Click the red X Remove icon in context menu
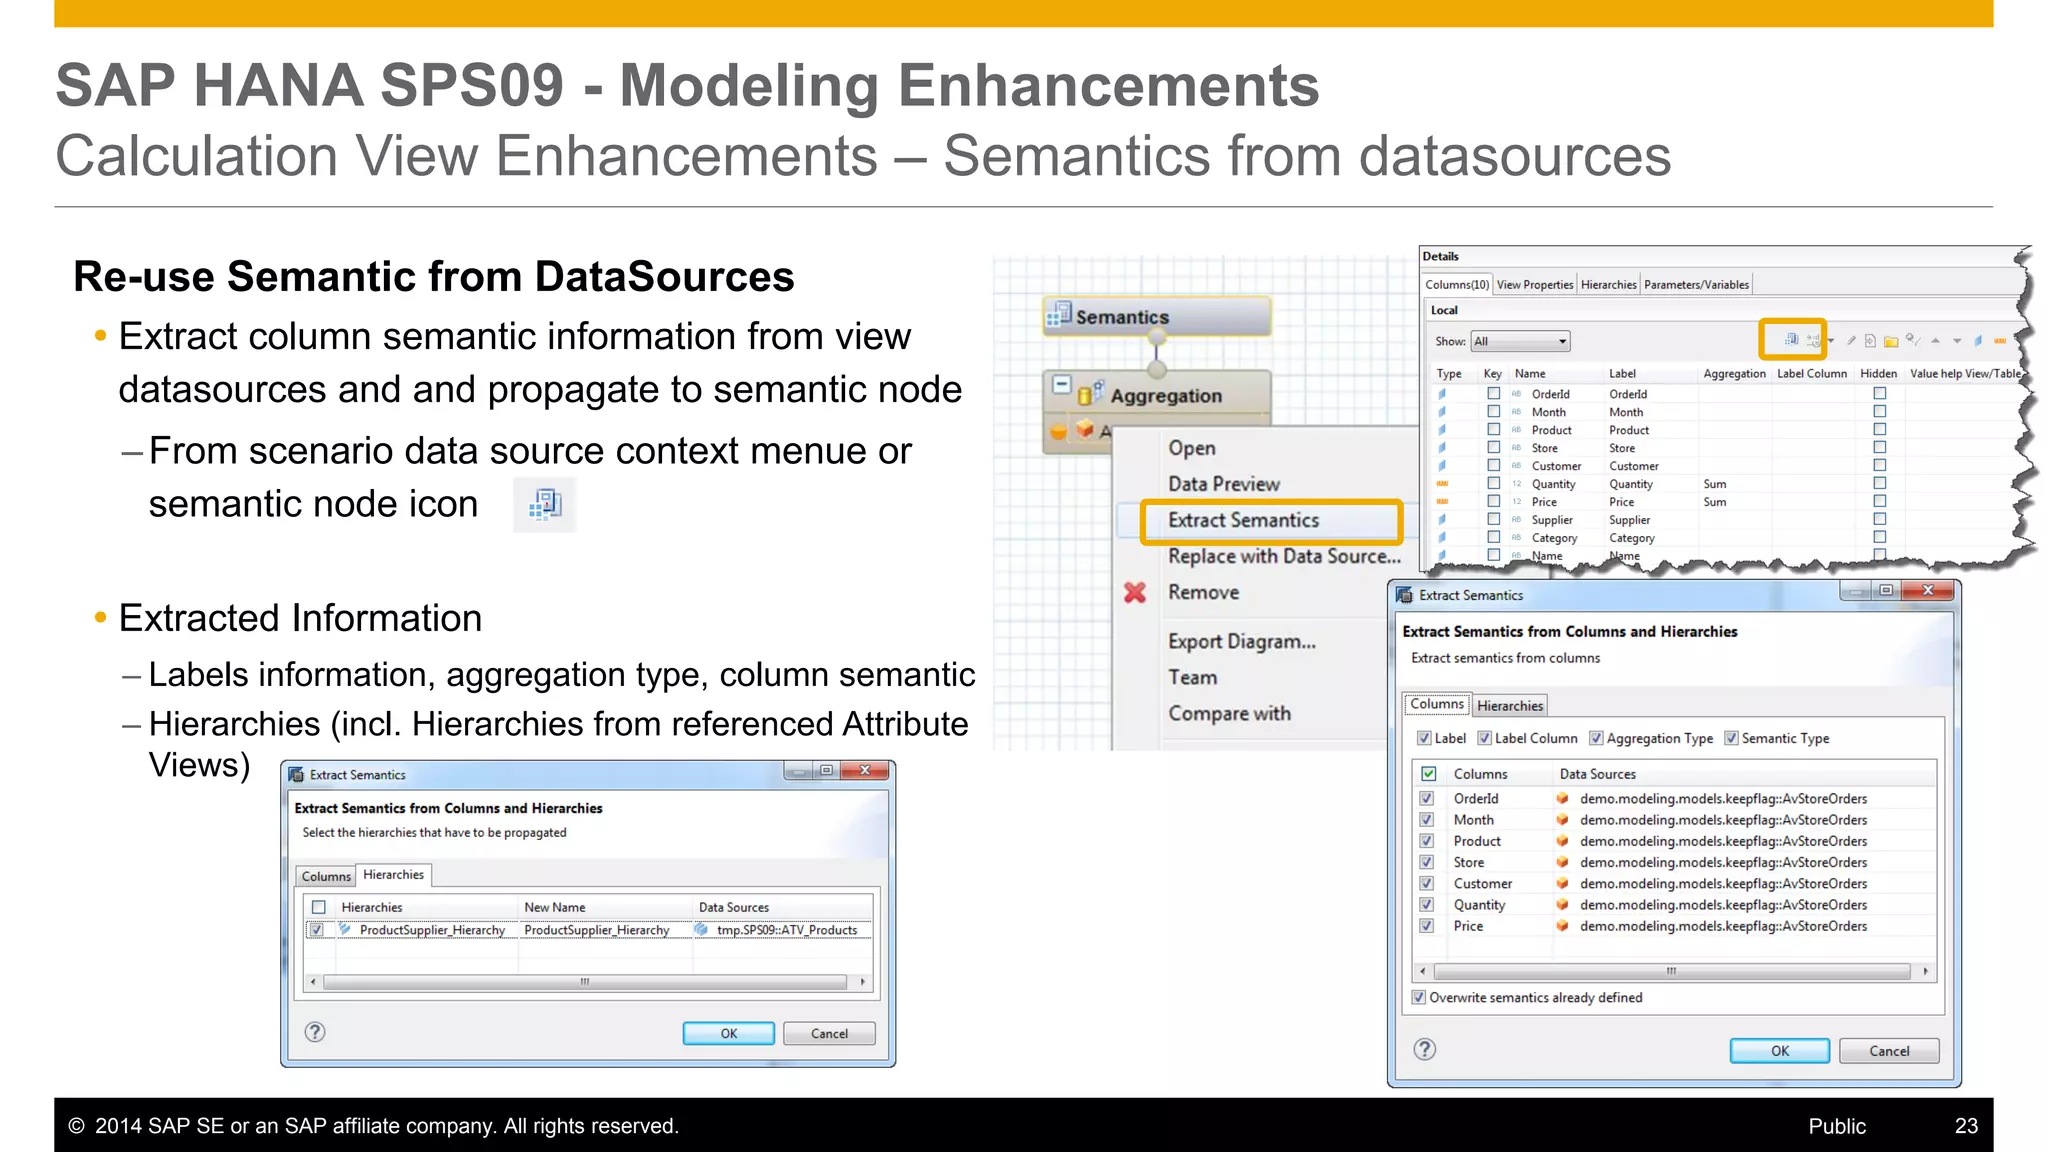 click(x=1135, y=592)
